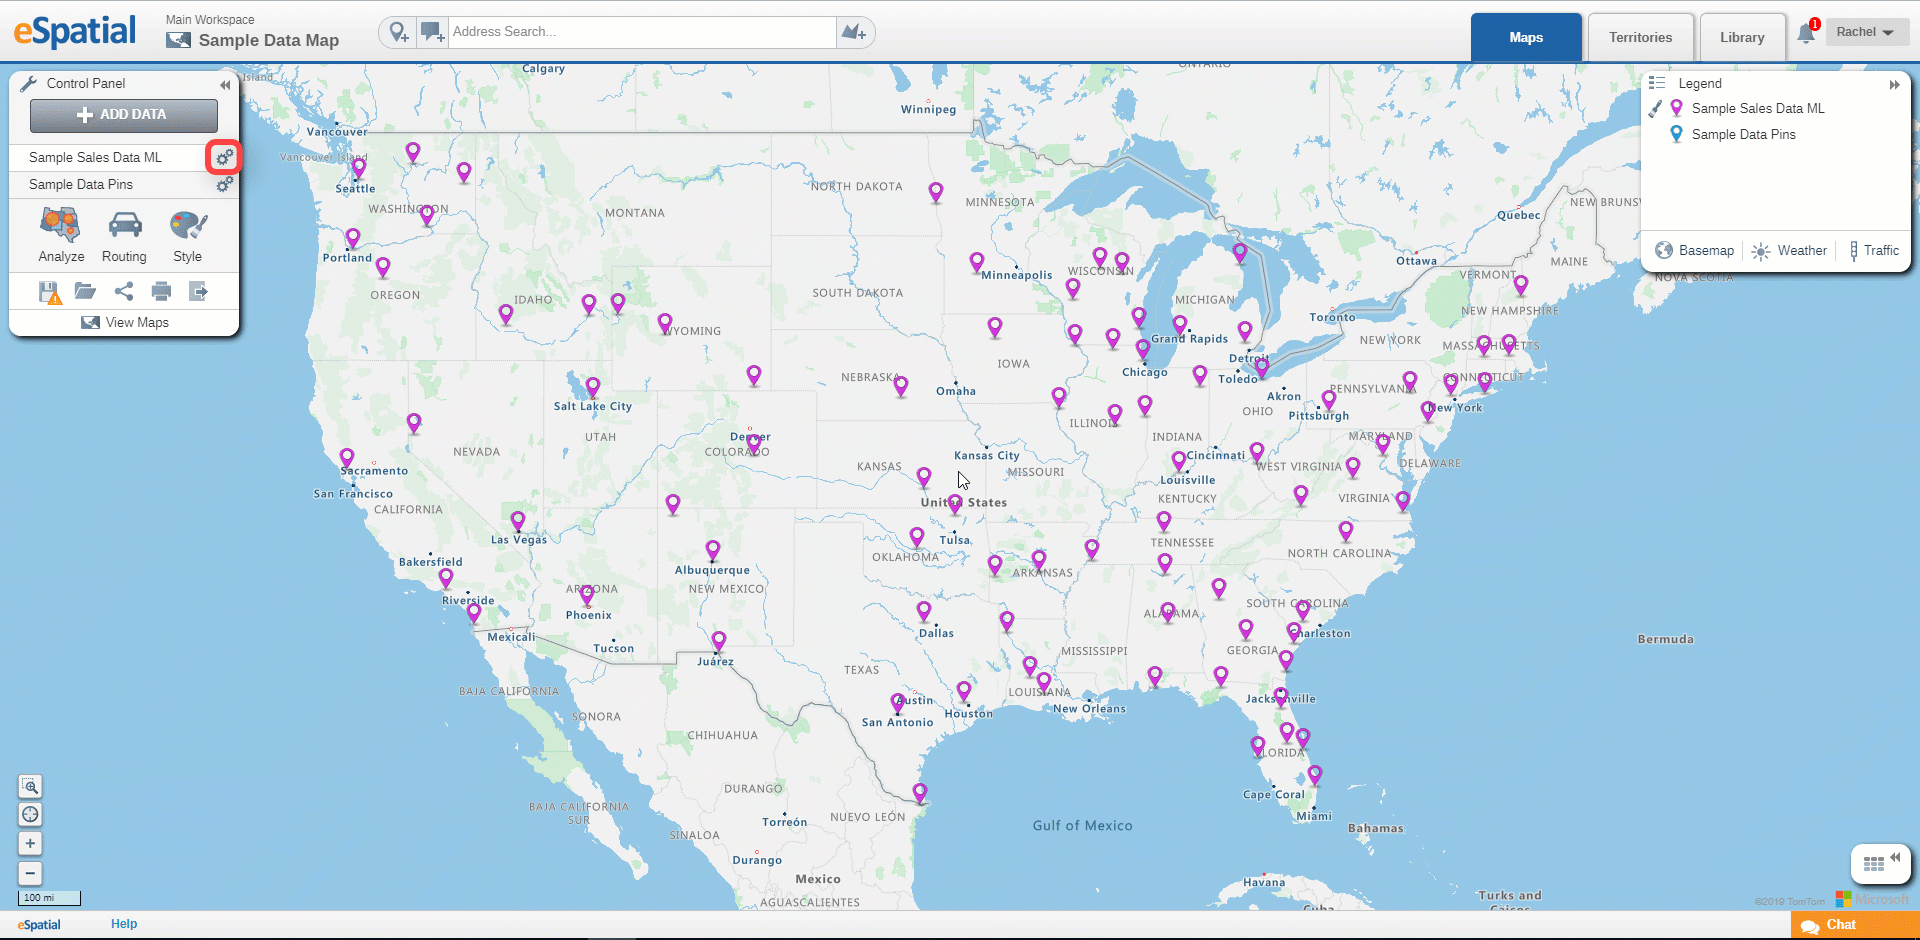Open the Chat widget
Image resolution: width=1920 pixels, height=940 pixels.
(1855, 925)
